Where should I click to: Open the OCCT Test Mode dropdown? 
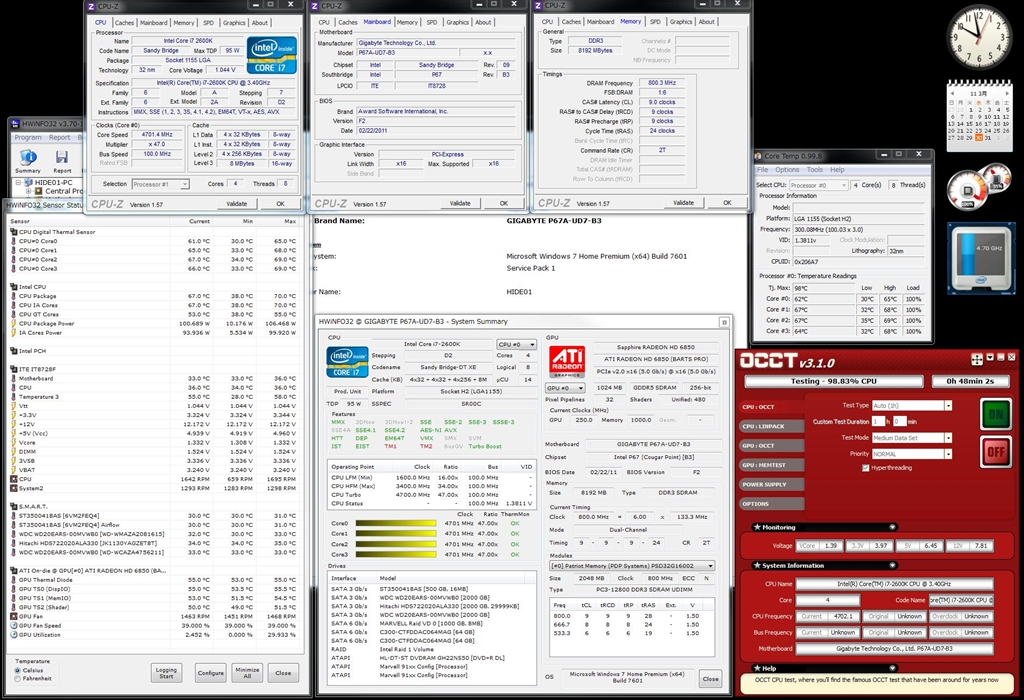[912, 438]
